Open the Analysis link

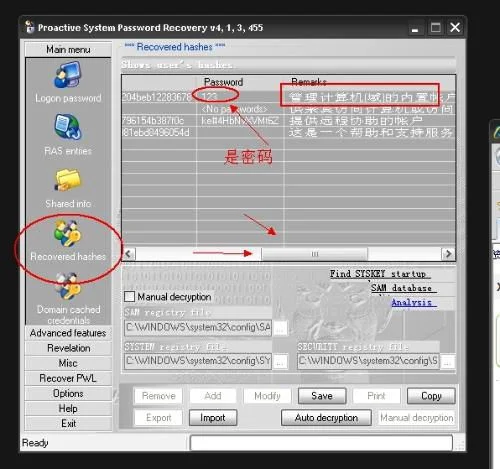[414, 303]
